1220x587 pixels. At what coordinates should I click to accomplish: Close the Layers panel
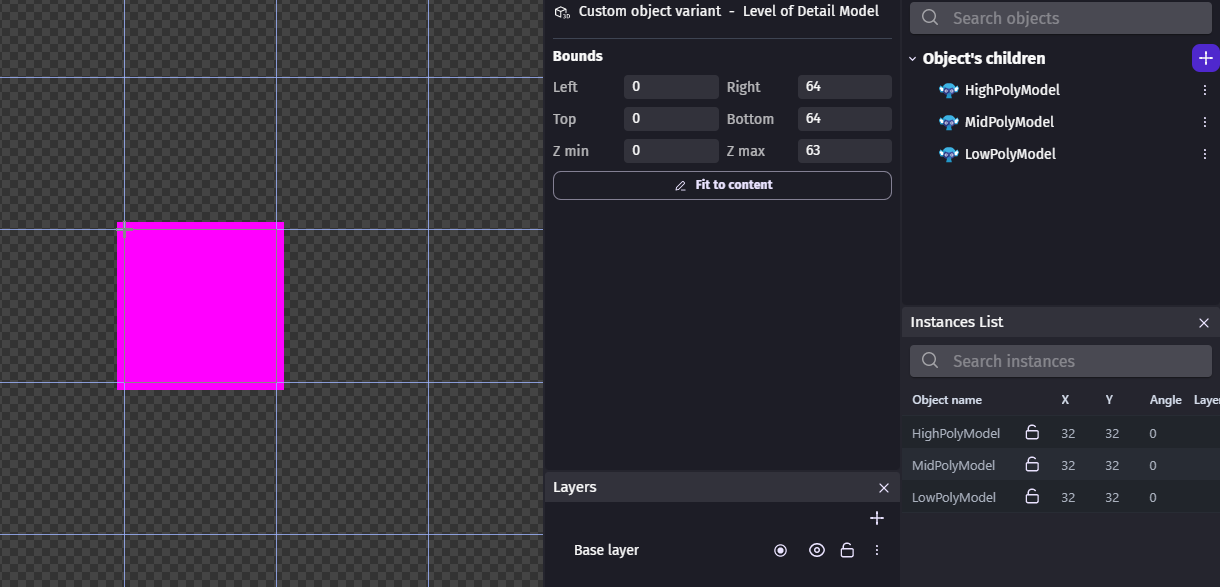point(883,488)
